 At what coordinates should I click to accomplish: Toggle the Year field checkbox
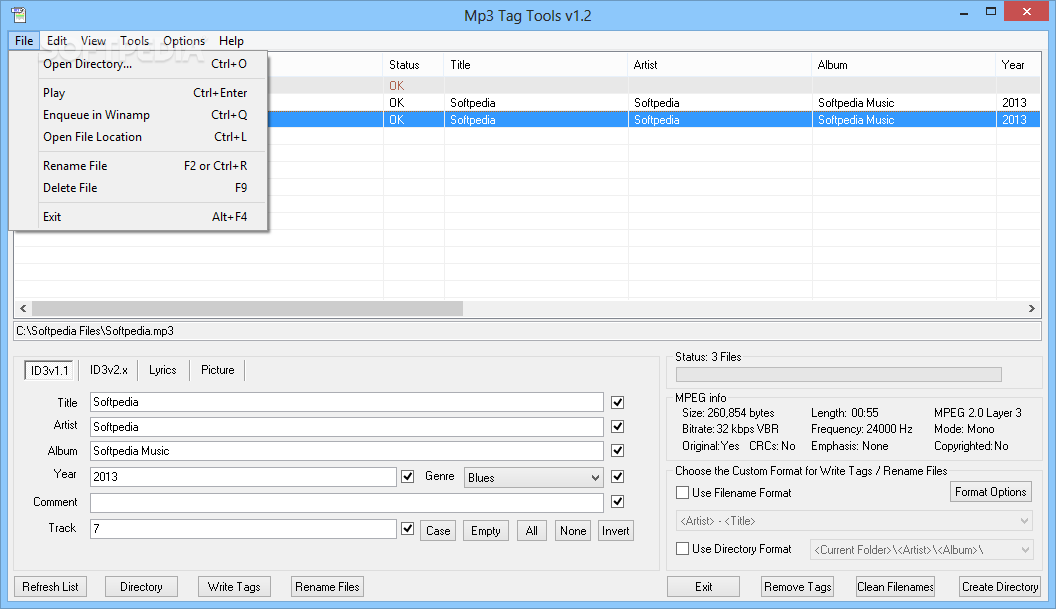[x=407, y=476]
